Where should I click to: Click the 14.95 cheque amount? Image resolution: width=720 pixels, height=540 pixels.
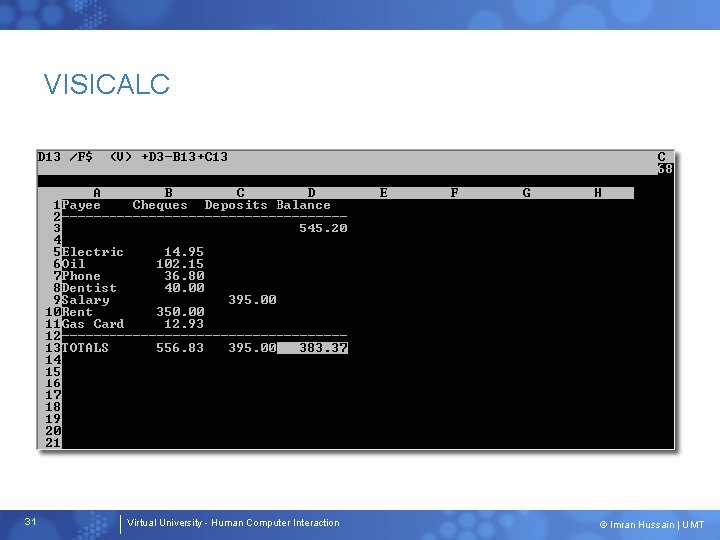point(184,252)
